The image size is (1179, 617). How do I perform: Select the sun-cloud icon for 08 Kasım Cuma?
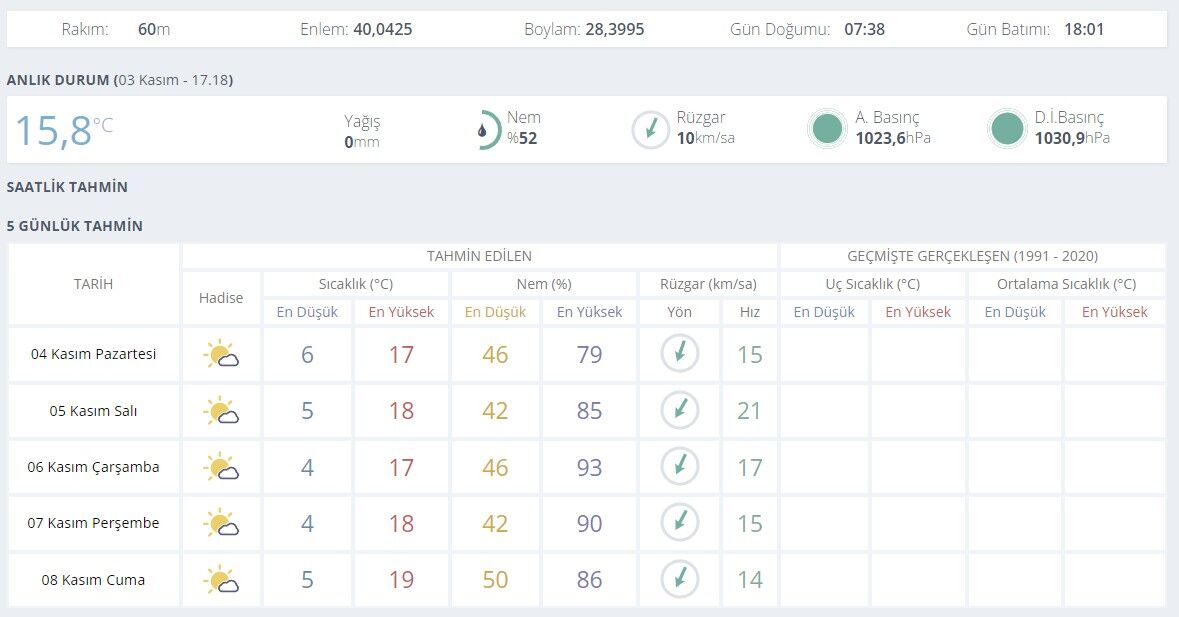220,579
